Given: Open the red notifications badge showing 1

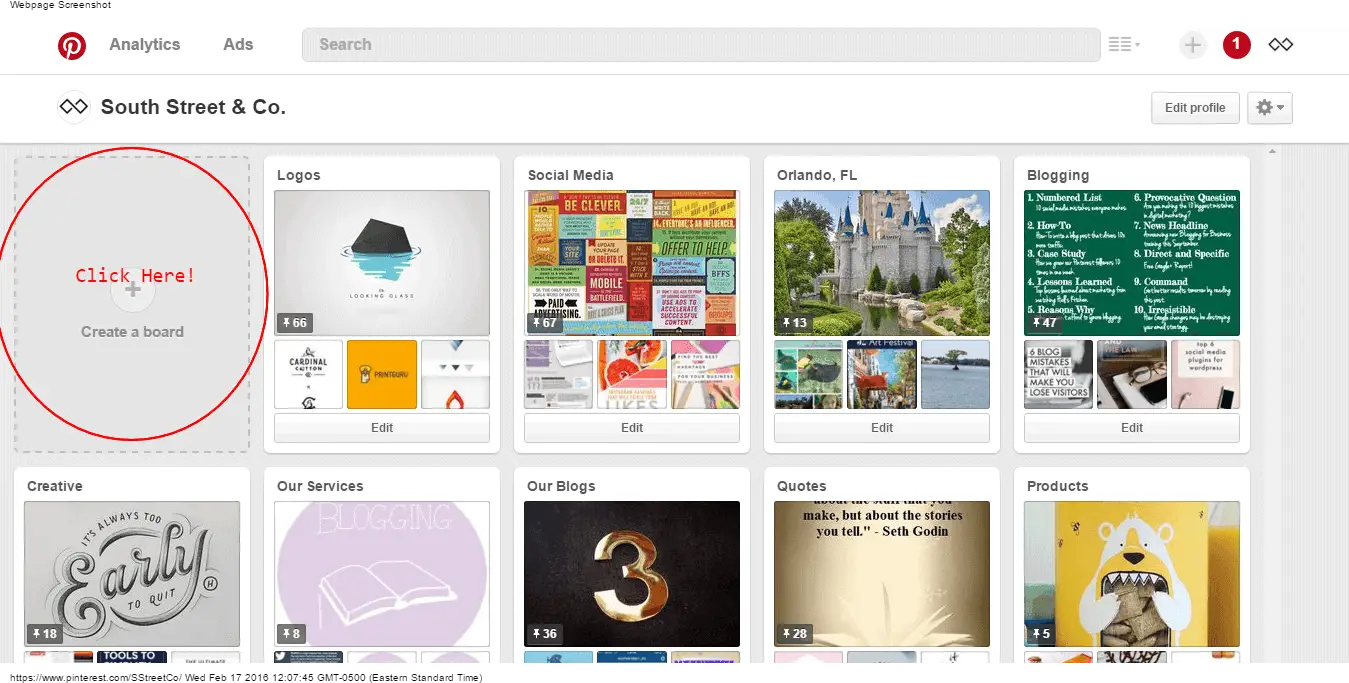Looking at the screenshot, I should tap(1237, 44).
